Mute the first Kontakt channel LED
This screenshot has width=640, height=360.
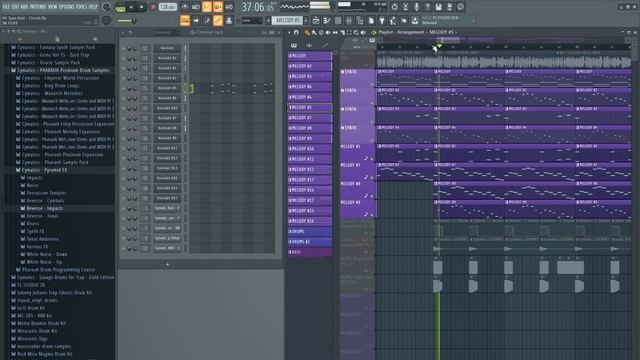[x=124, y=48]
